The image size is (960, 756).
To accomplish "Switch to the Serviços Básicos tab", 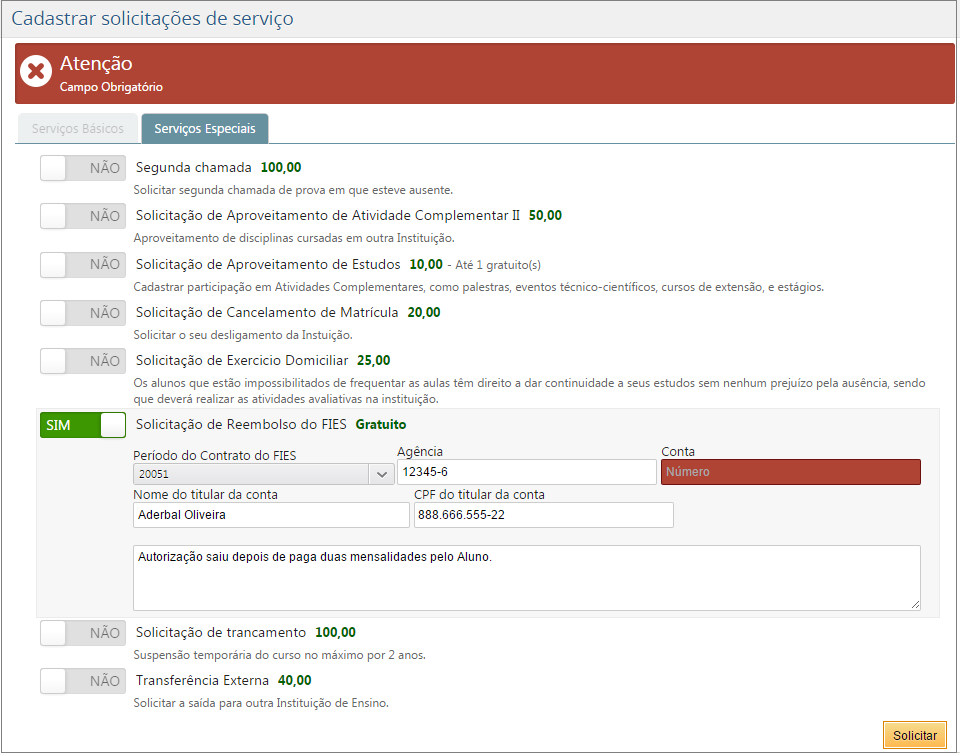I will point(78,129).
